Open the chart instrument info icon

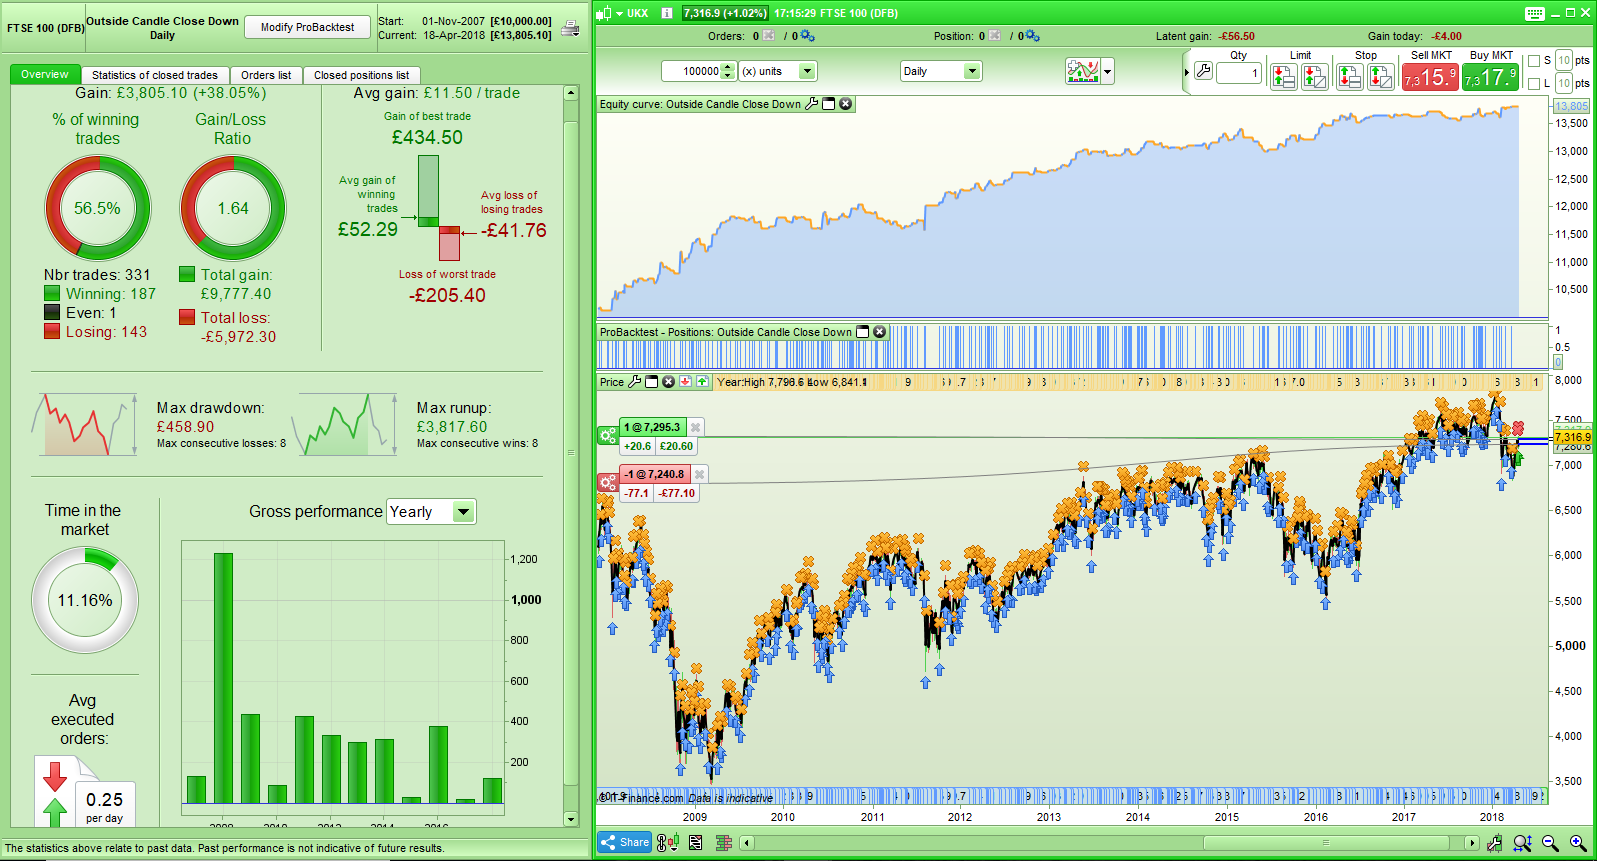(x=667, y=13)
